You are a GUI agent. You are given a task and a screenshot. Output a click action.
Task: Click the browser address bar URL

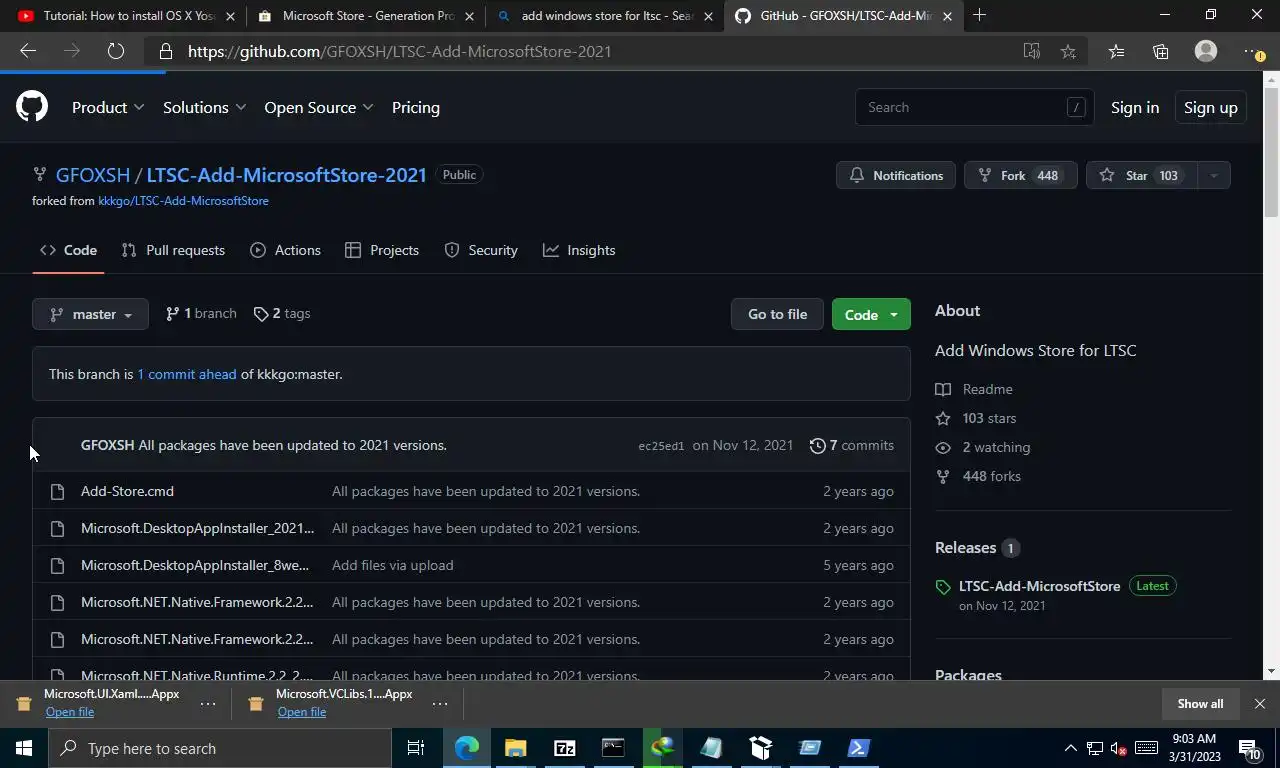pos(399,51)
